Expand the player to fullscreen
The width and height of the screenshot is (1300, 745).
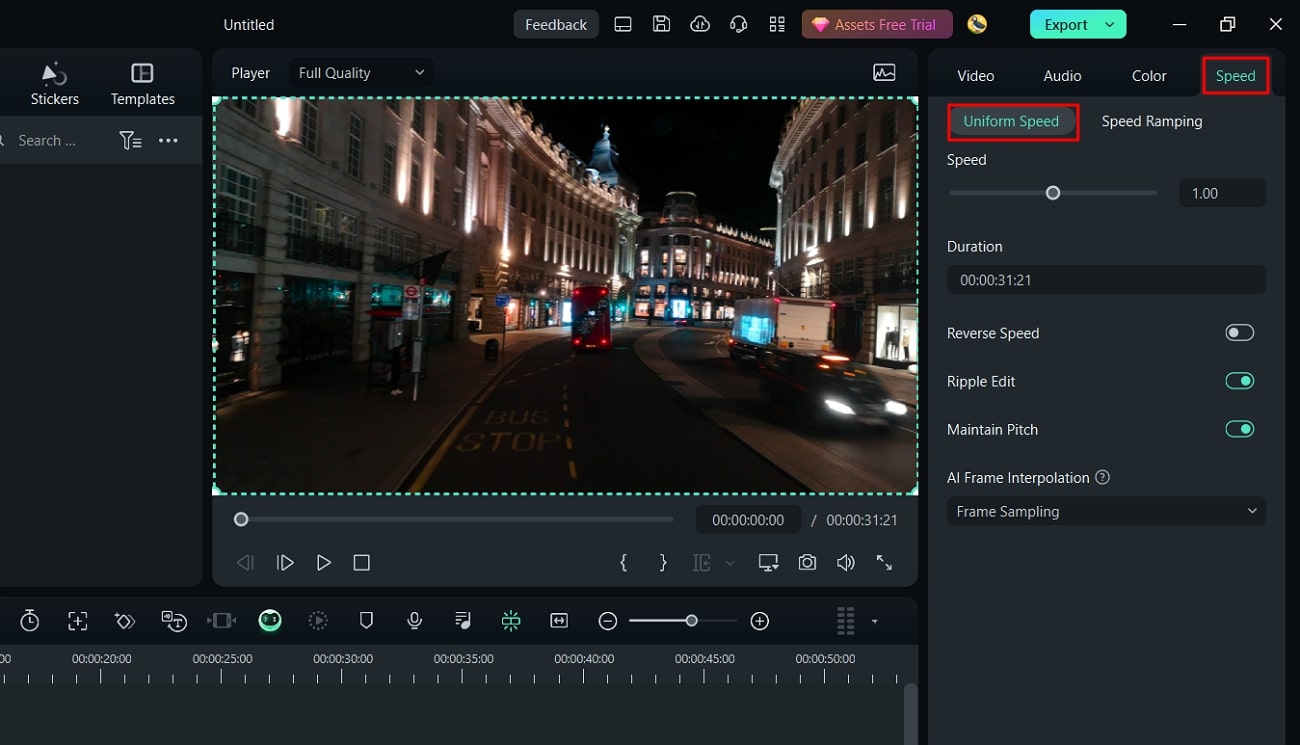(884, 563)
